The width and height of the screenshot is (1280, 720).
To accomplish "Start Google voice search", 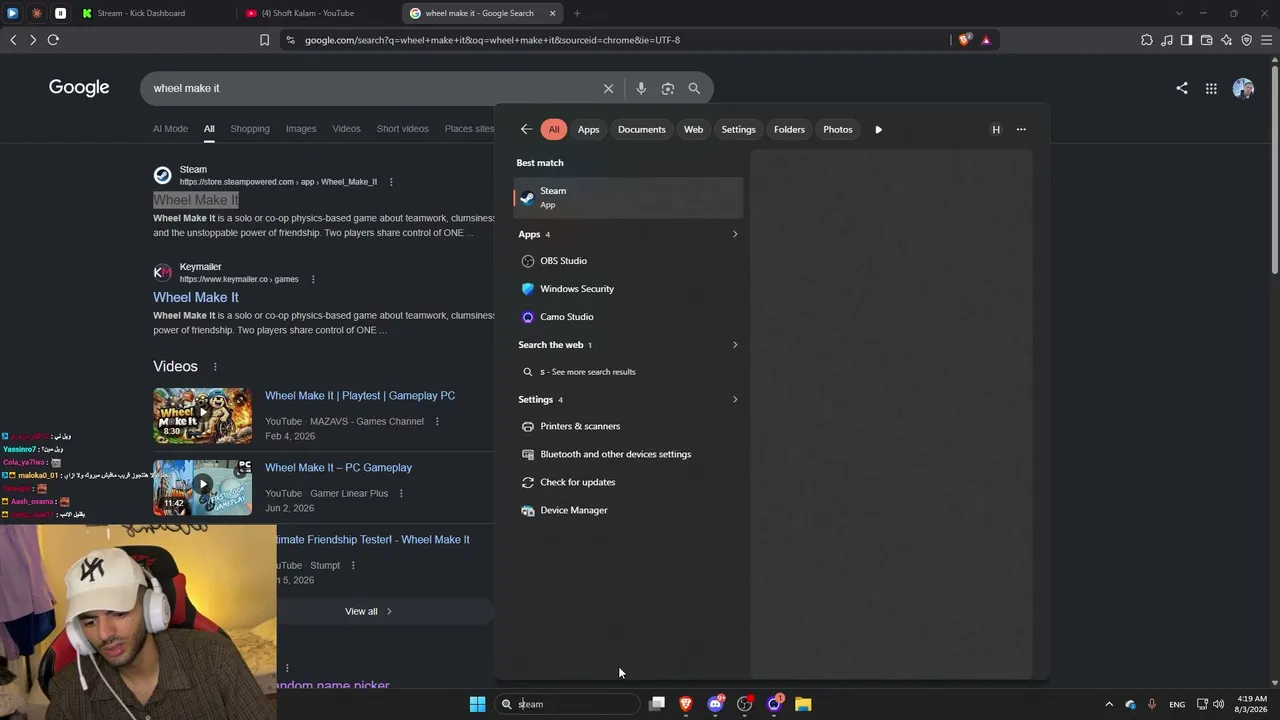I will click(x=641, y=88).
